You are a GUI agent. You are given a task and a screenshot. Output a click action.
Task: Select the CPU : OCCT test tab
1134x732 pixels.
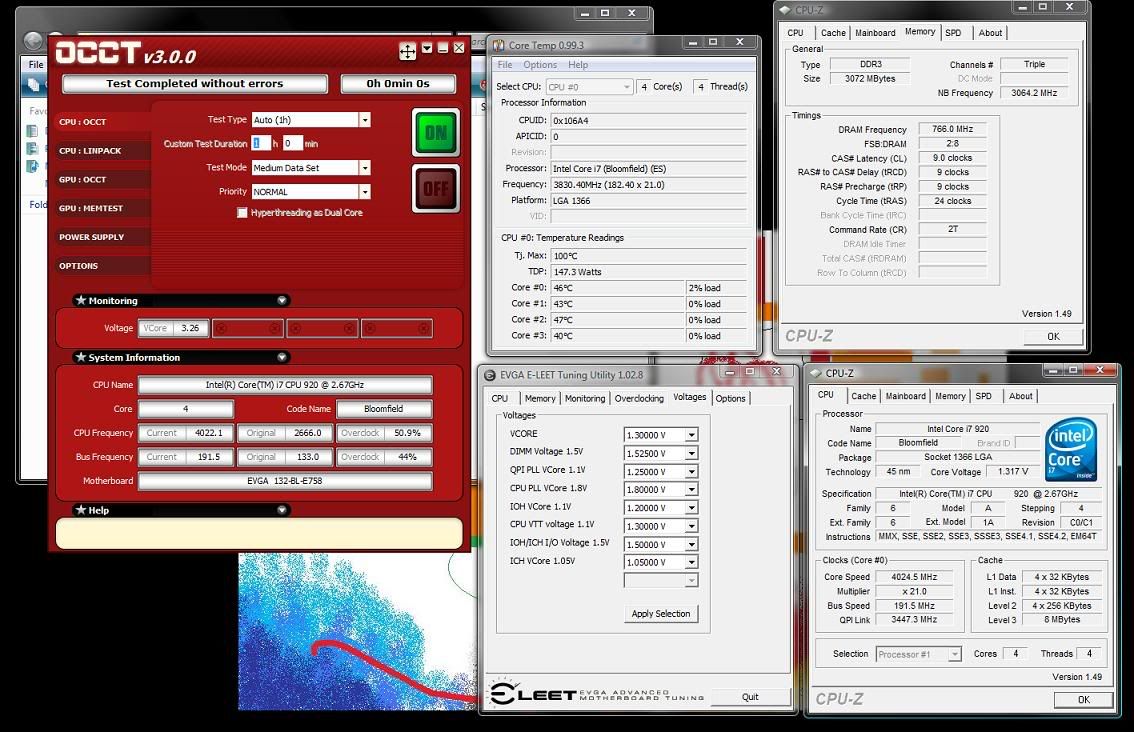pyautogui.click(x=102, y=122)
